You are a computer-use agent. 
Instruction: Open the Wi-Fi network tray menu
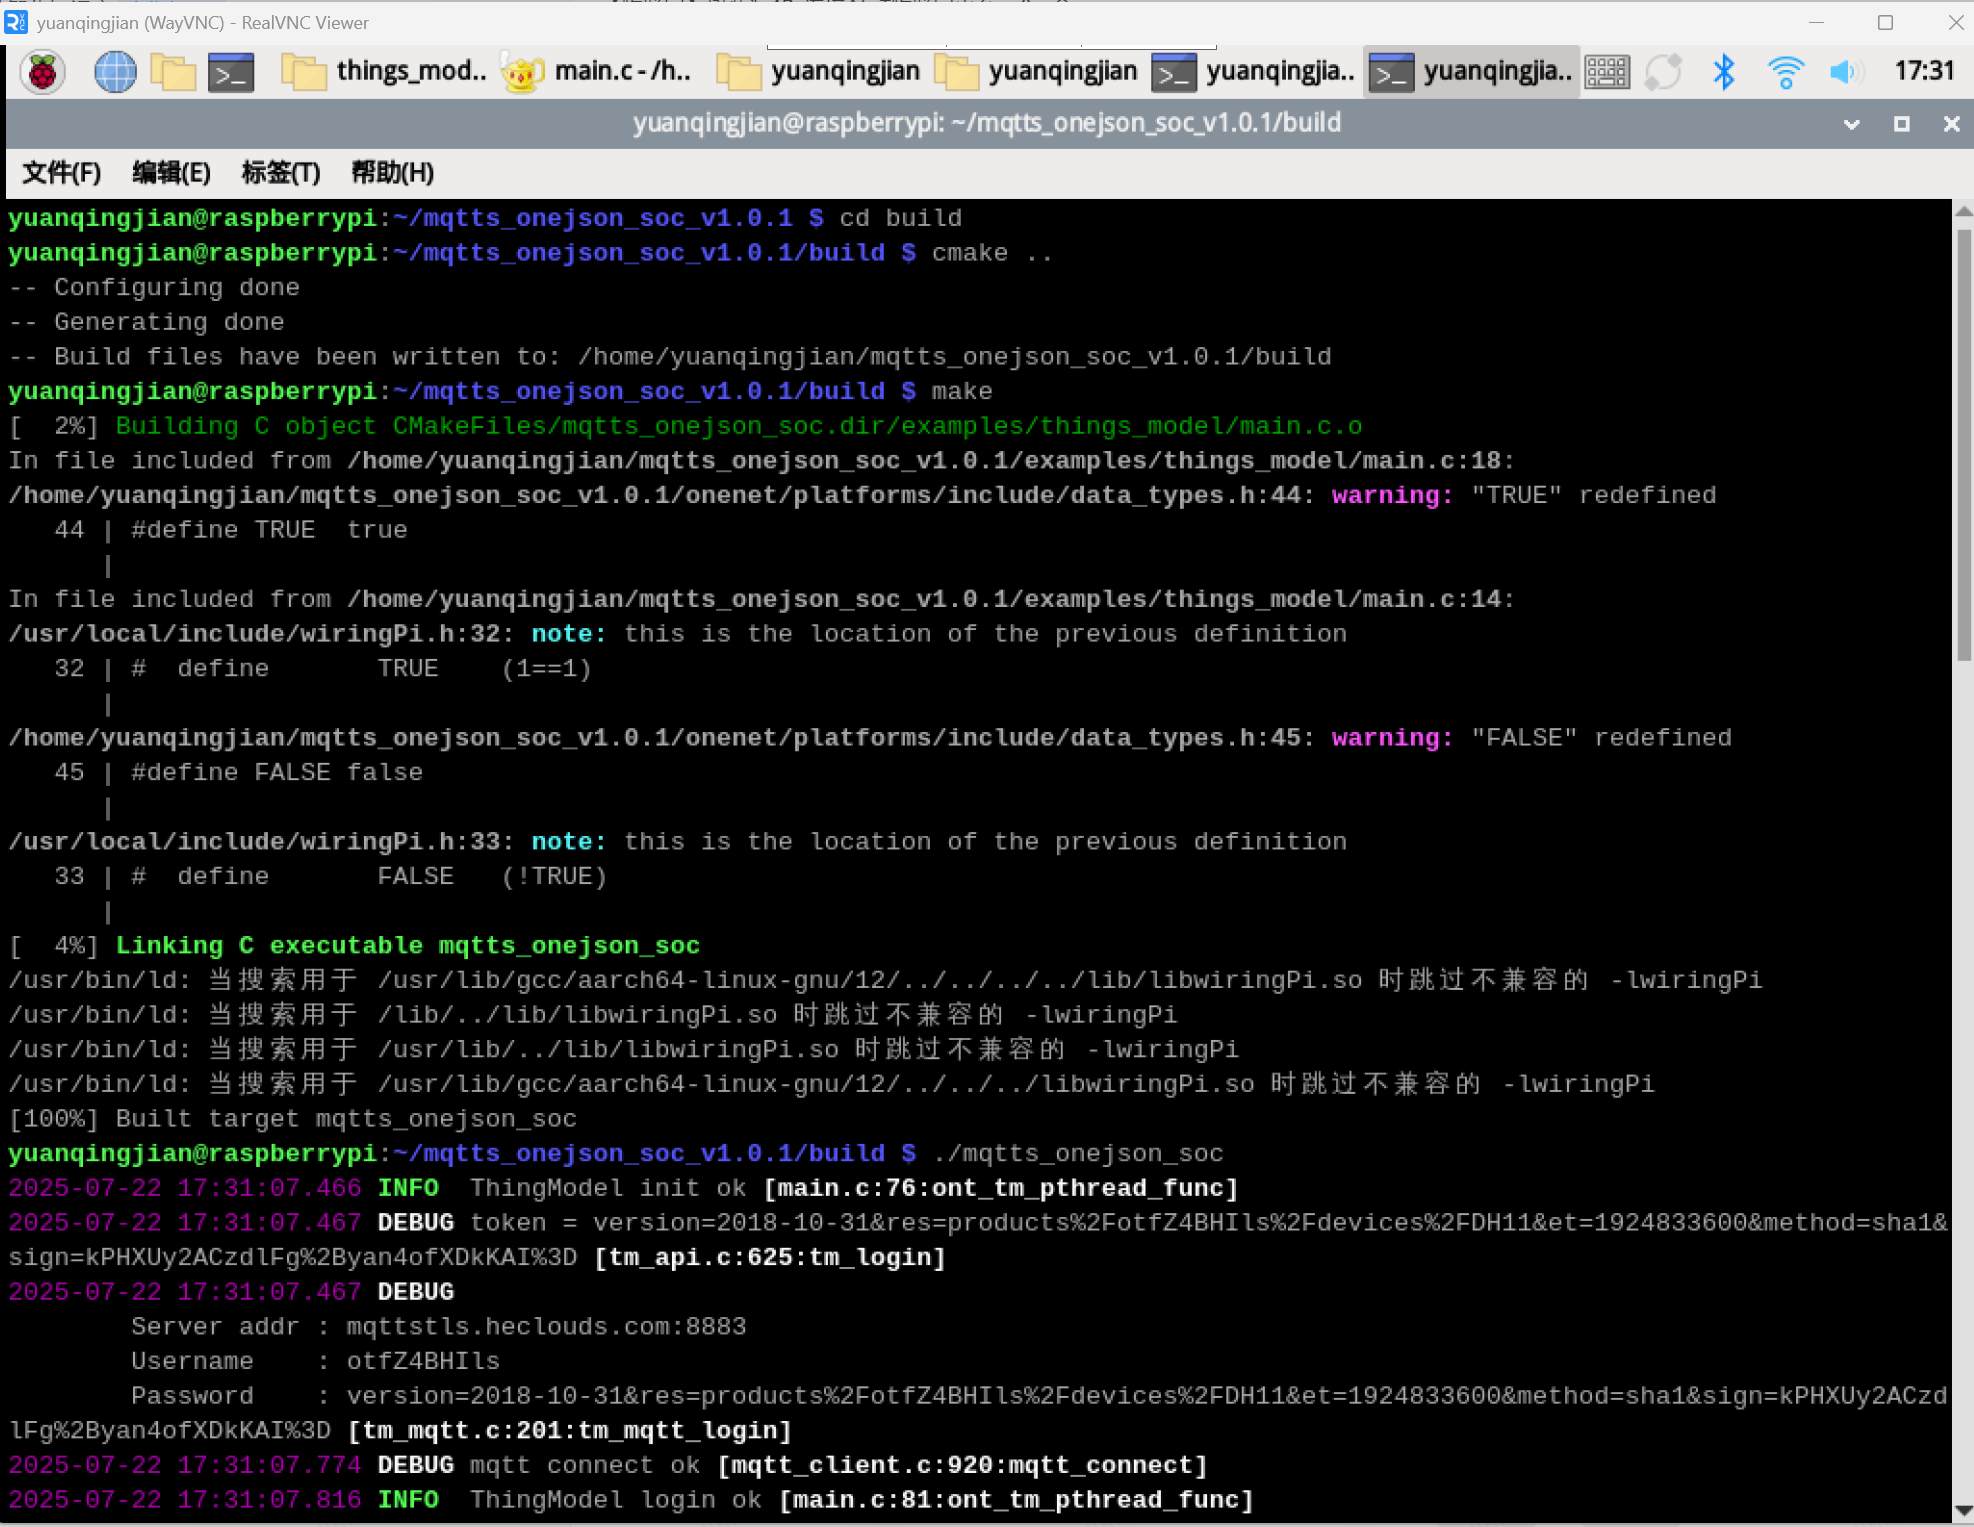click(1785, 72)
